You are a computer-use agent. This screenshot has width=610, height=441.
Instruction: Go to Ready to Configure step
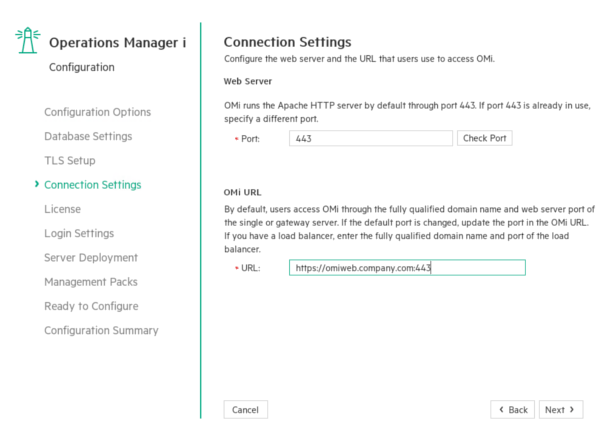tap(91, 306)
